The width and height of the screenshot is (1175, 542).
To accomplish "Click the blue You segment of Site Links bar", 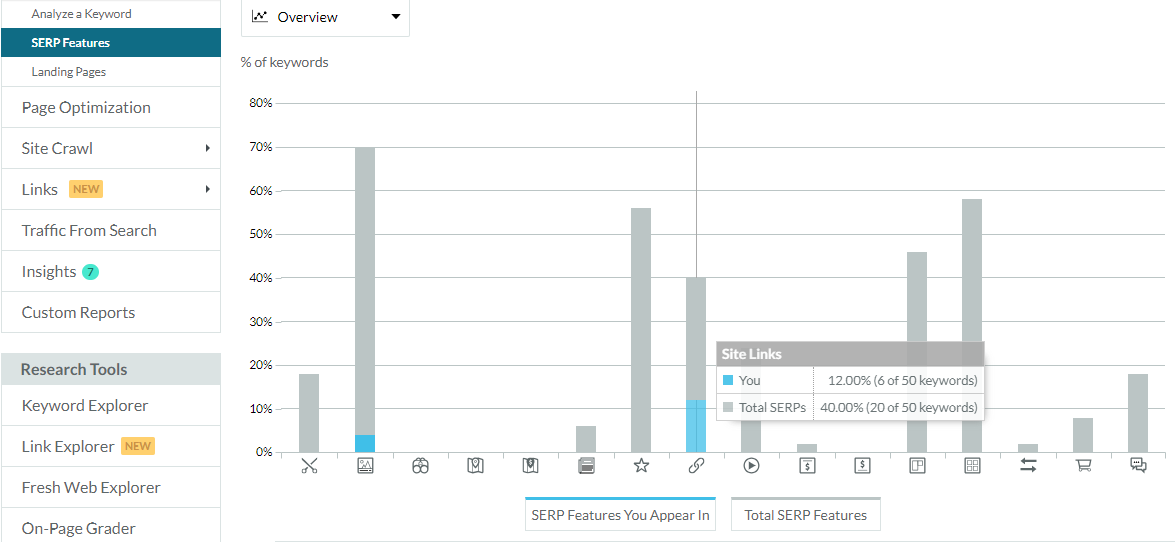I will 696,427.
